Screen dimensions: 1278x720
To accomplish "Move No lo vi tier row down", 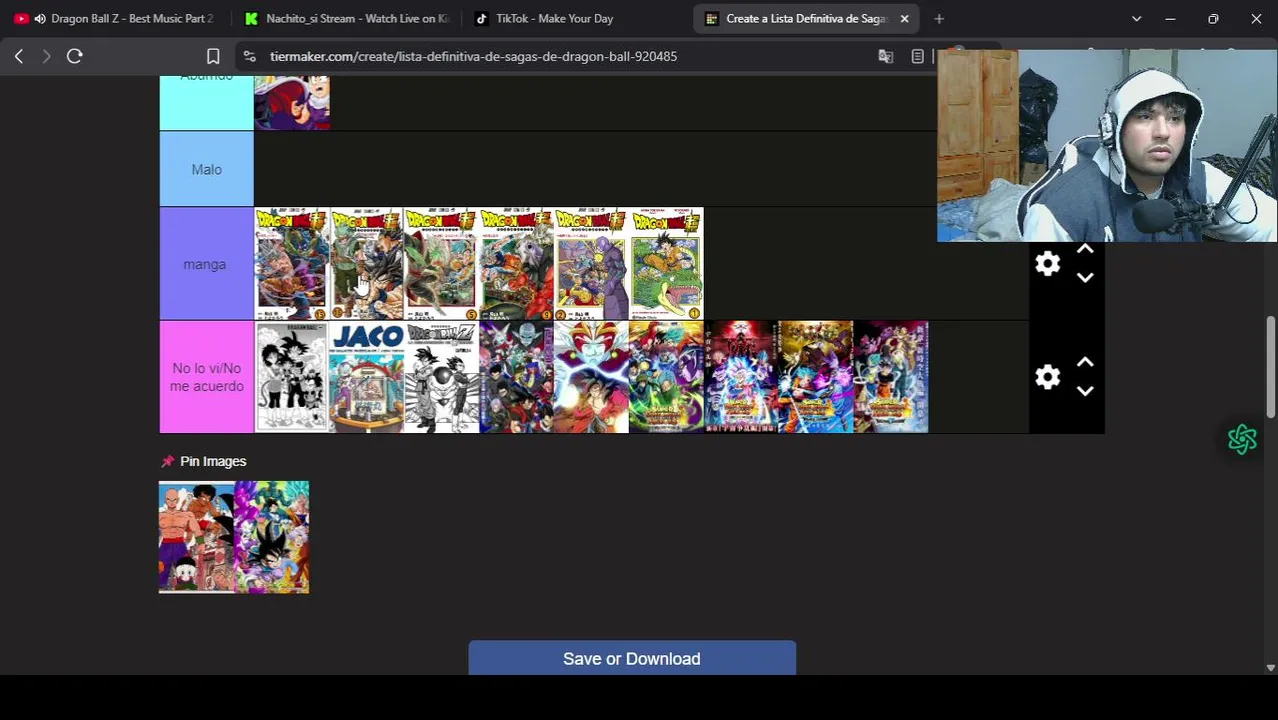I will click(1085, 391).
